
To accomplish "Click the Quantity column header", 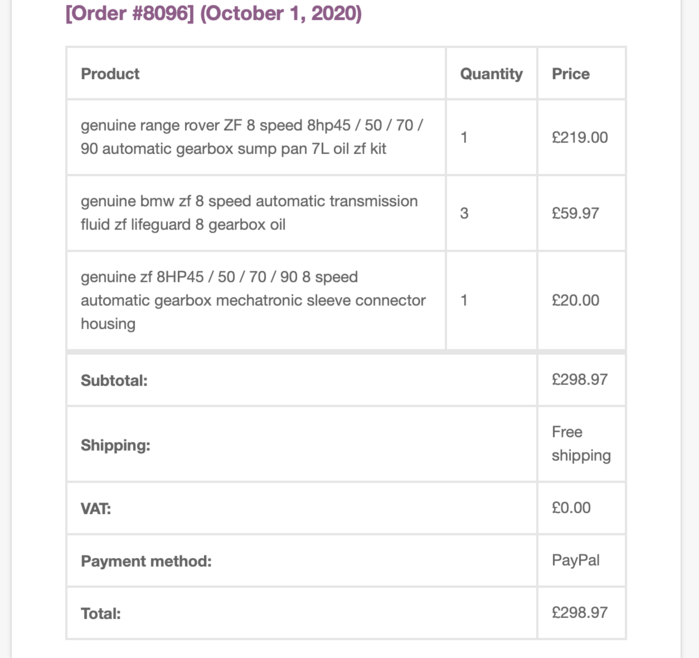I will click(x=491, y=74).
